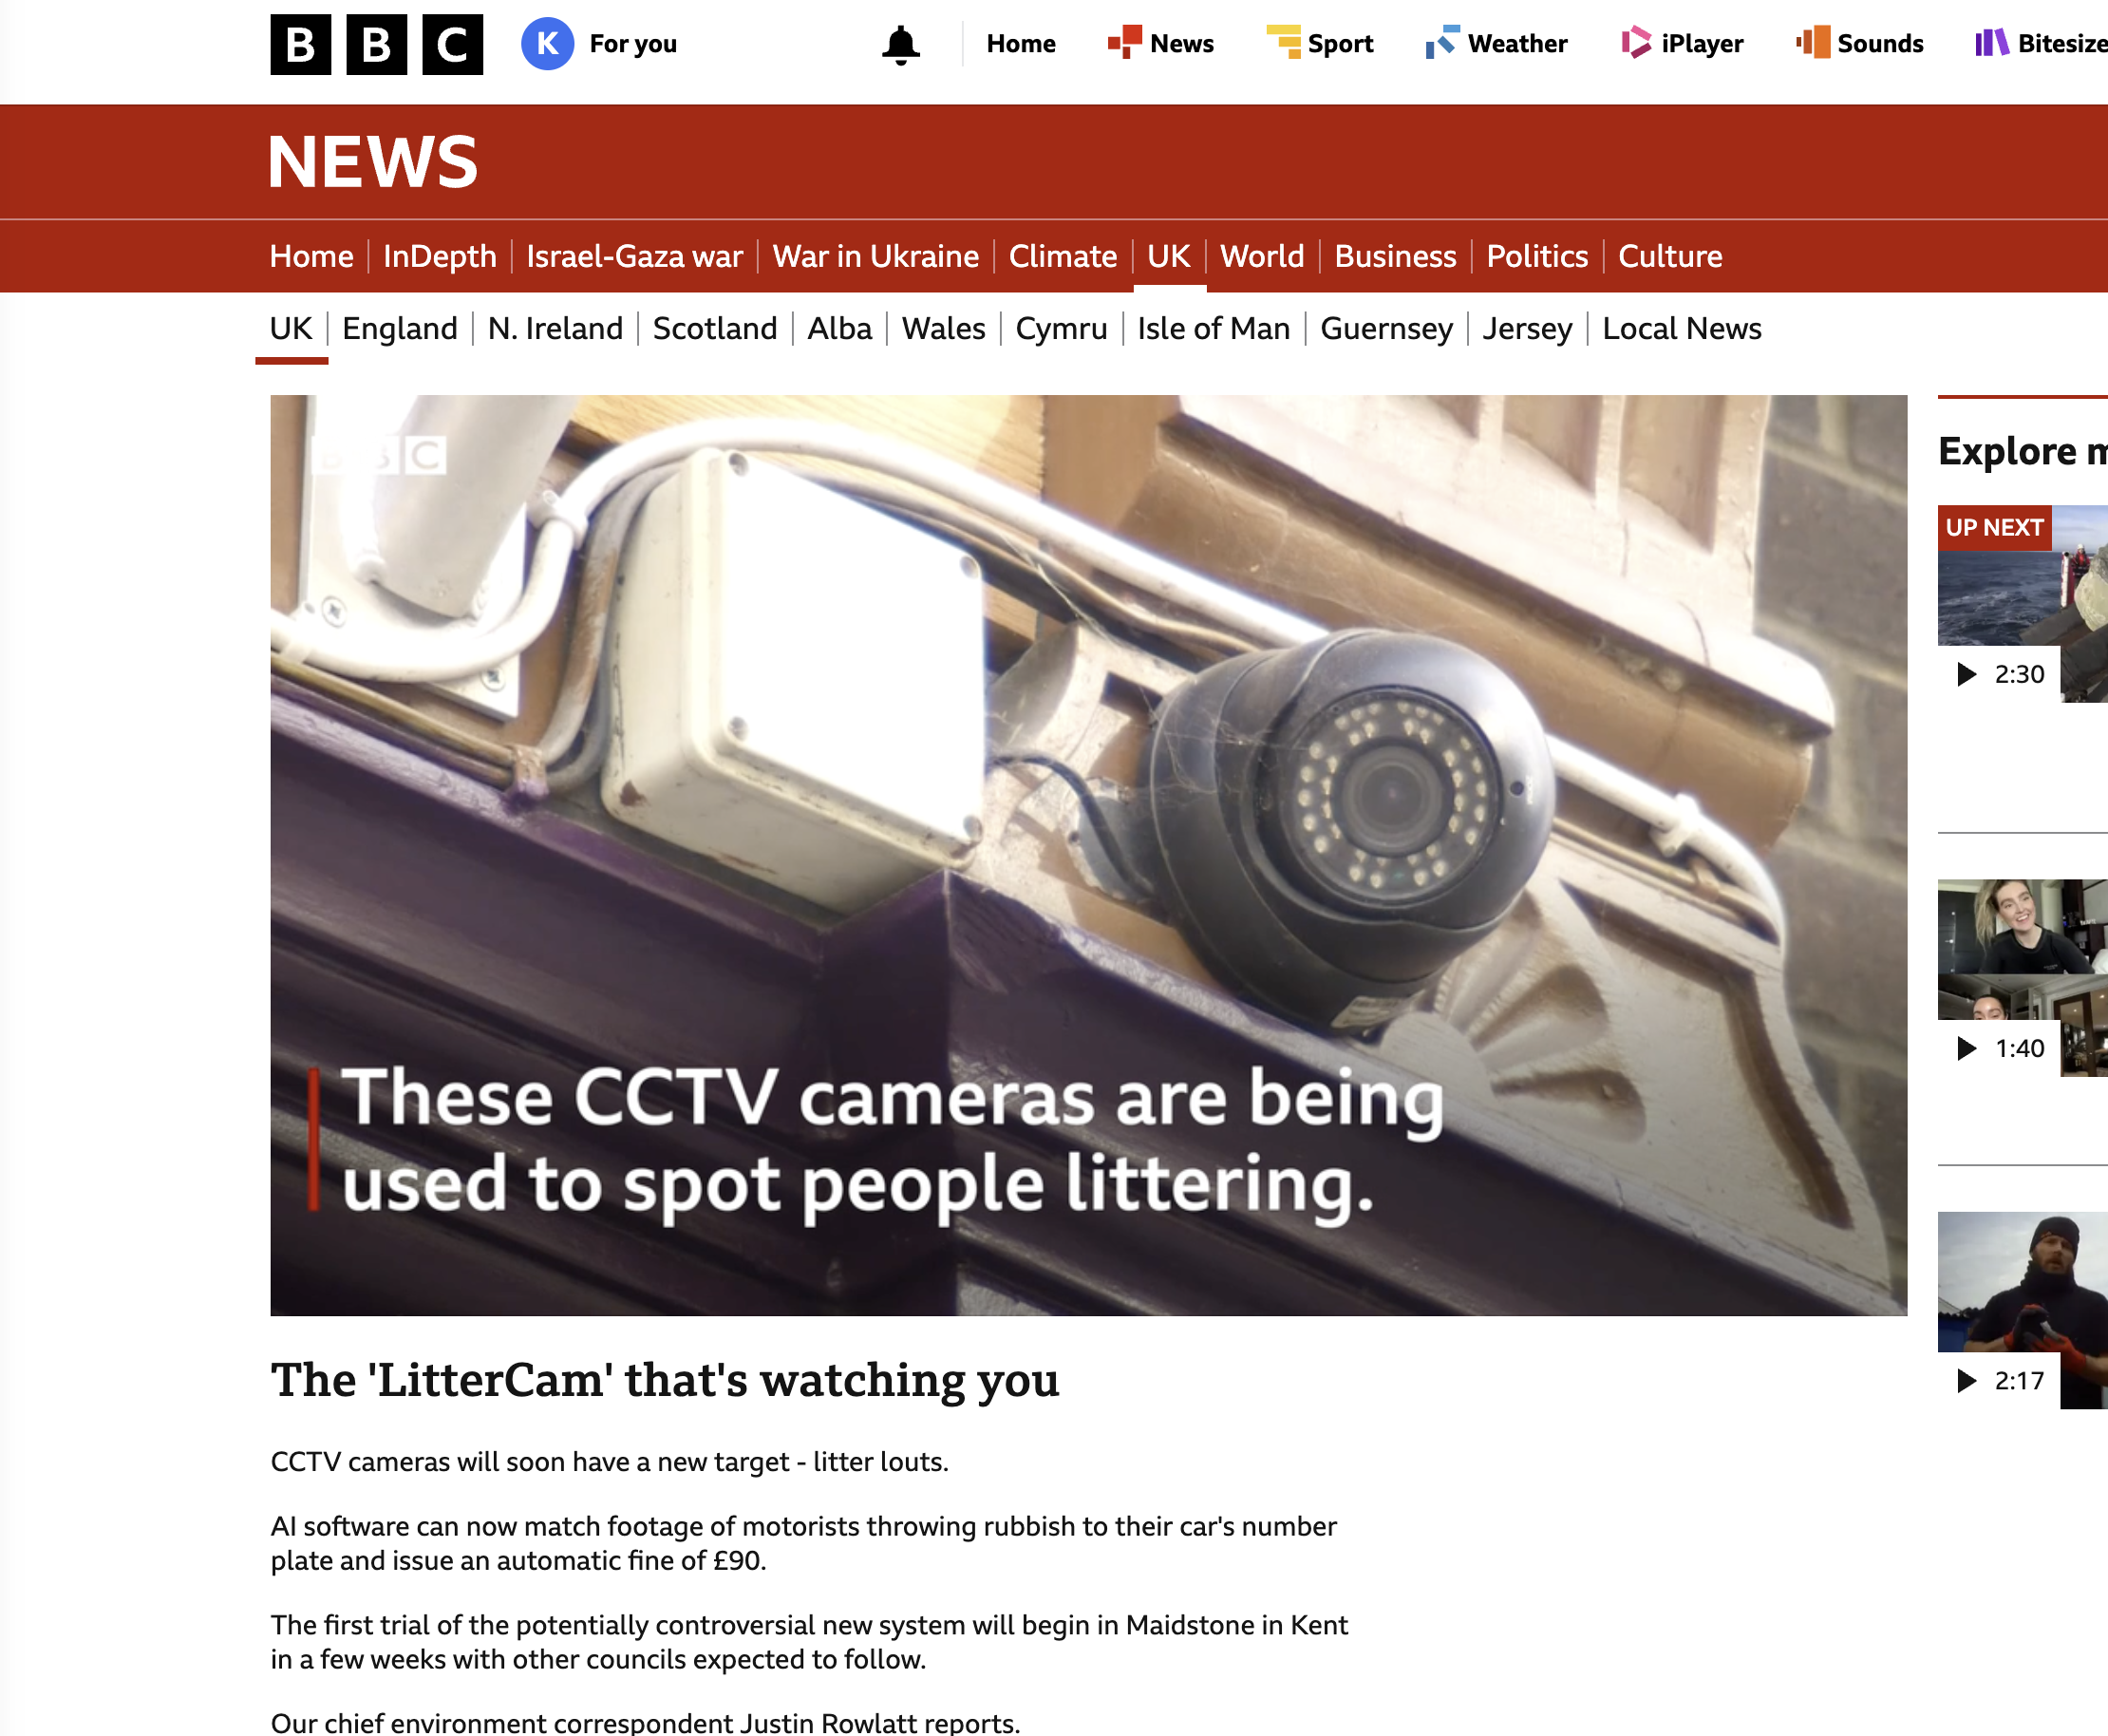This screenshot has width=2108, height=1736.
Task: Open Bitesize via purple icon
Action: pos(1992,42)
